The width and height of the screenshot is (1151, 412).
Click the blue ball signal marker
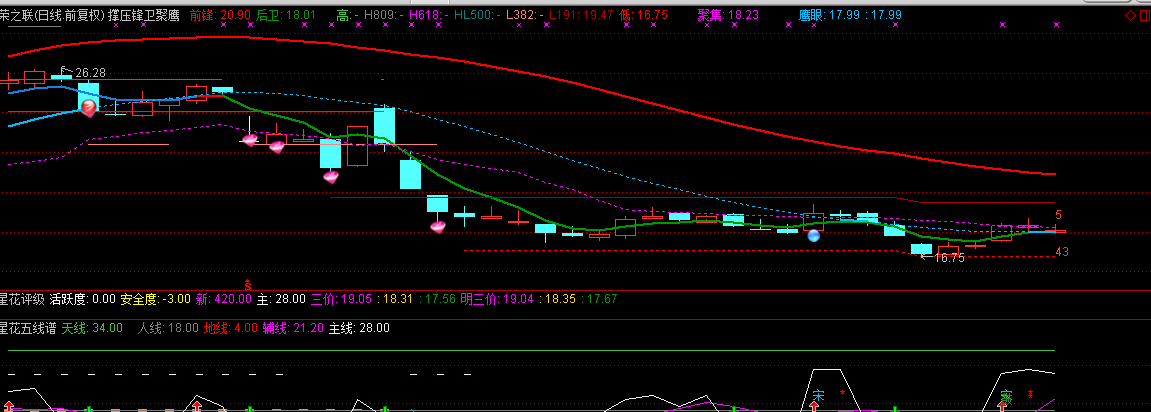pos(814,236)
